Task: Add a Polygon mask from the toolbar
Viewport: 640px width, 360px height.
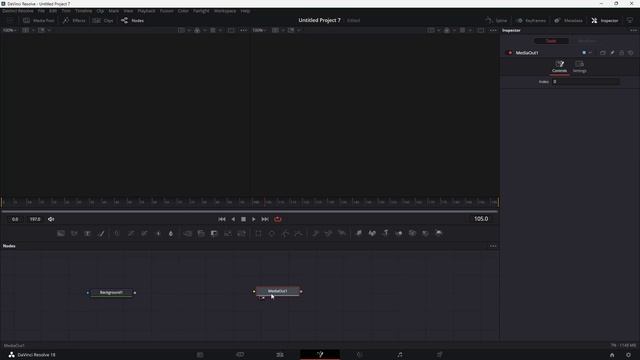Action: coord(285,233)
